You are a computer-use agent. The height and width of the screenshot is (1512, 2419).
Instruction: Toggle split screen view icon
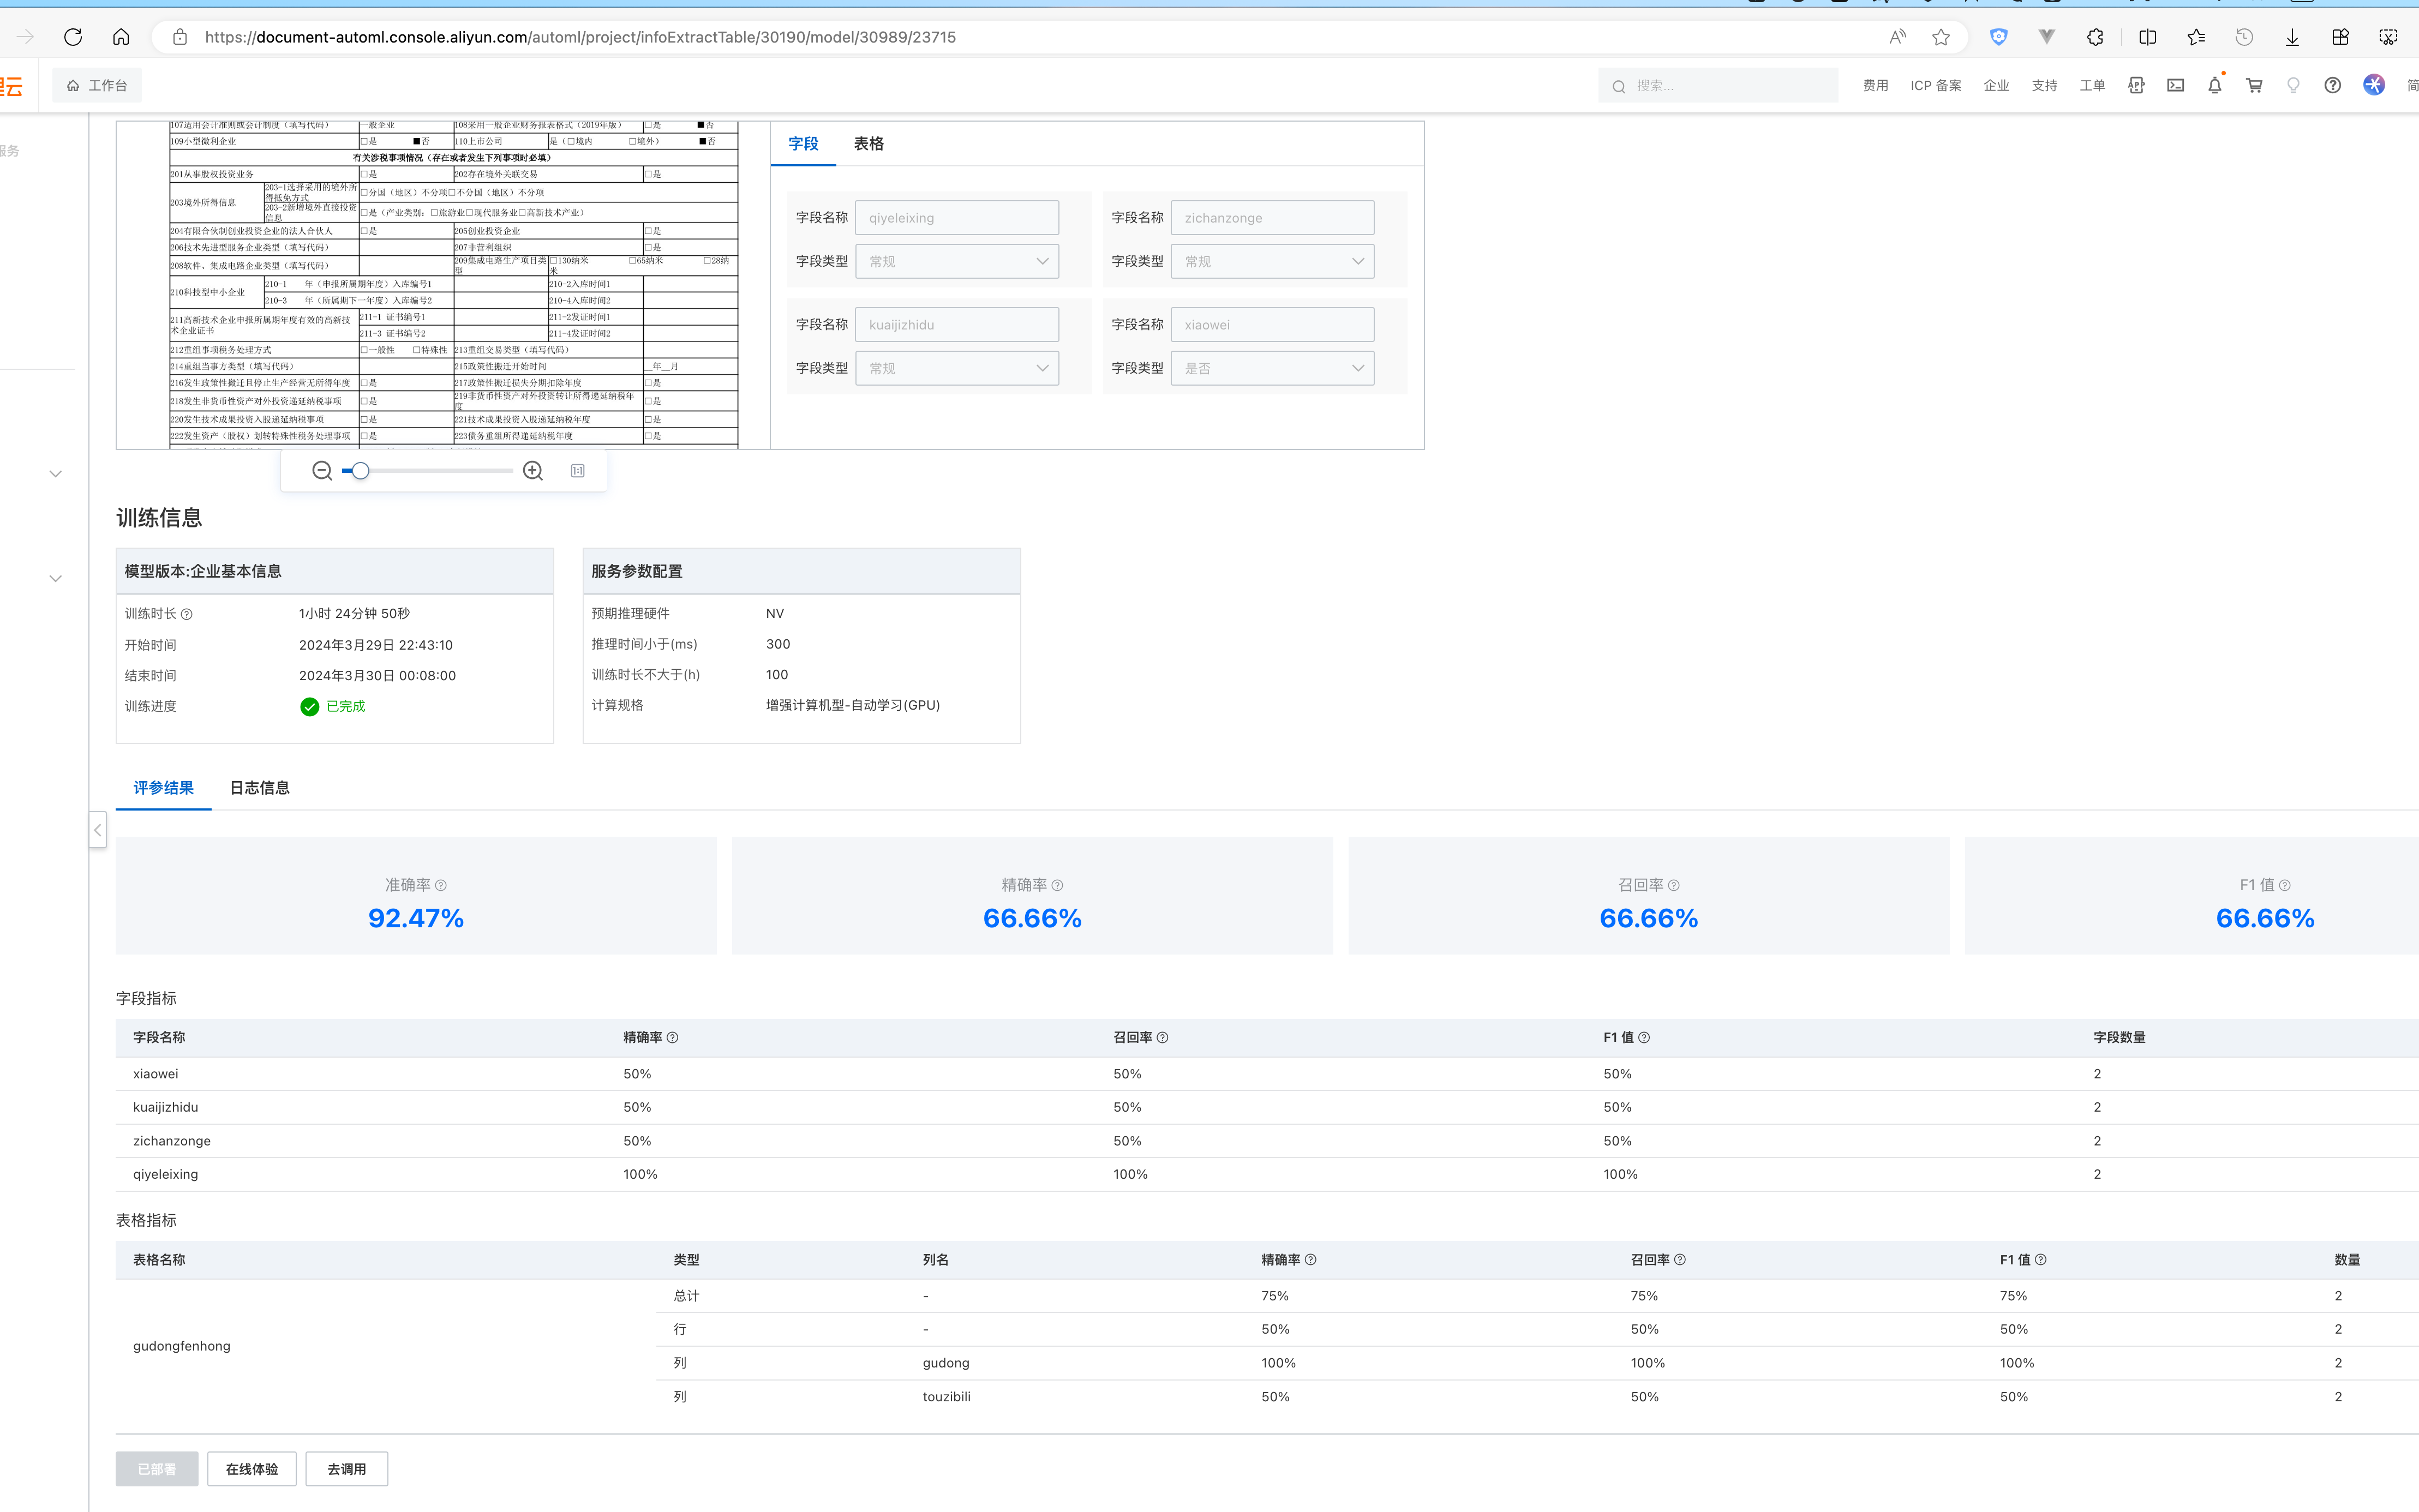[2147, 37]
